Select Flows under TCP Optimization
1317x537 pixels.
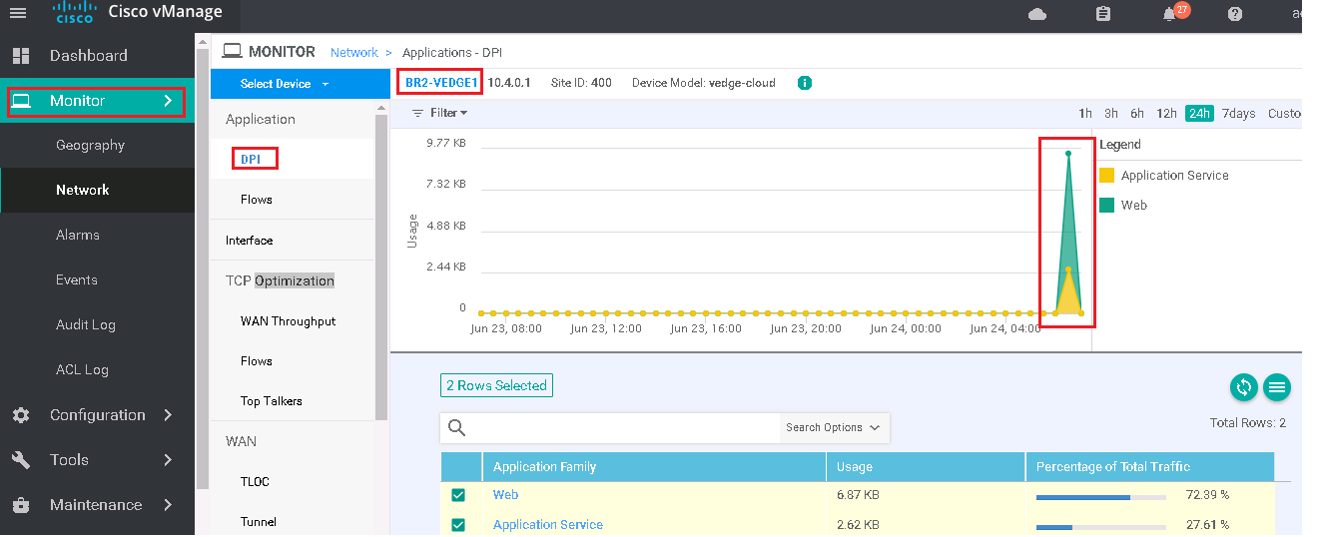click(257, 361)
